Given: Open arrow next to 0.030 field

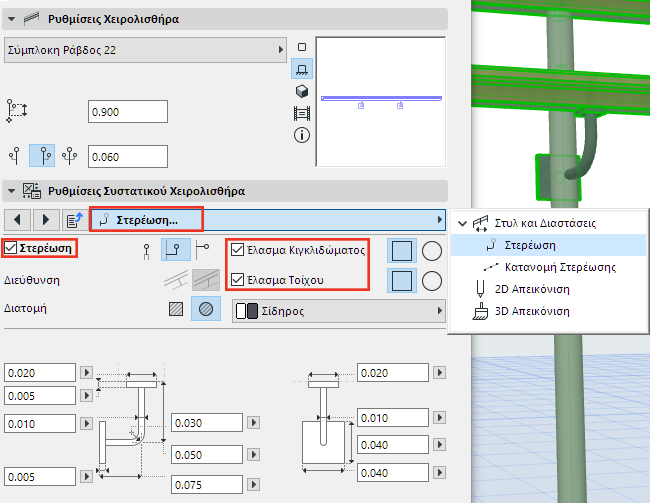Looking at the screenshot, I should (x=254, y=423).
